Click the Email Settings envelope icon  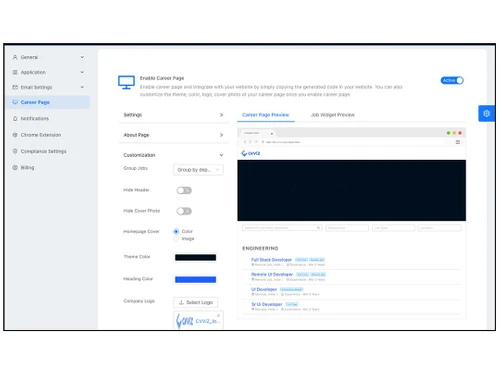pos(15,87)
